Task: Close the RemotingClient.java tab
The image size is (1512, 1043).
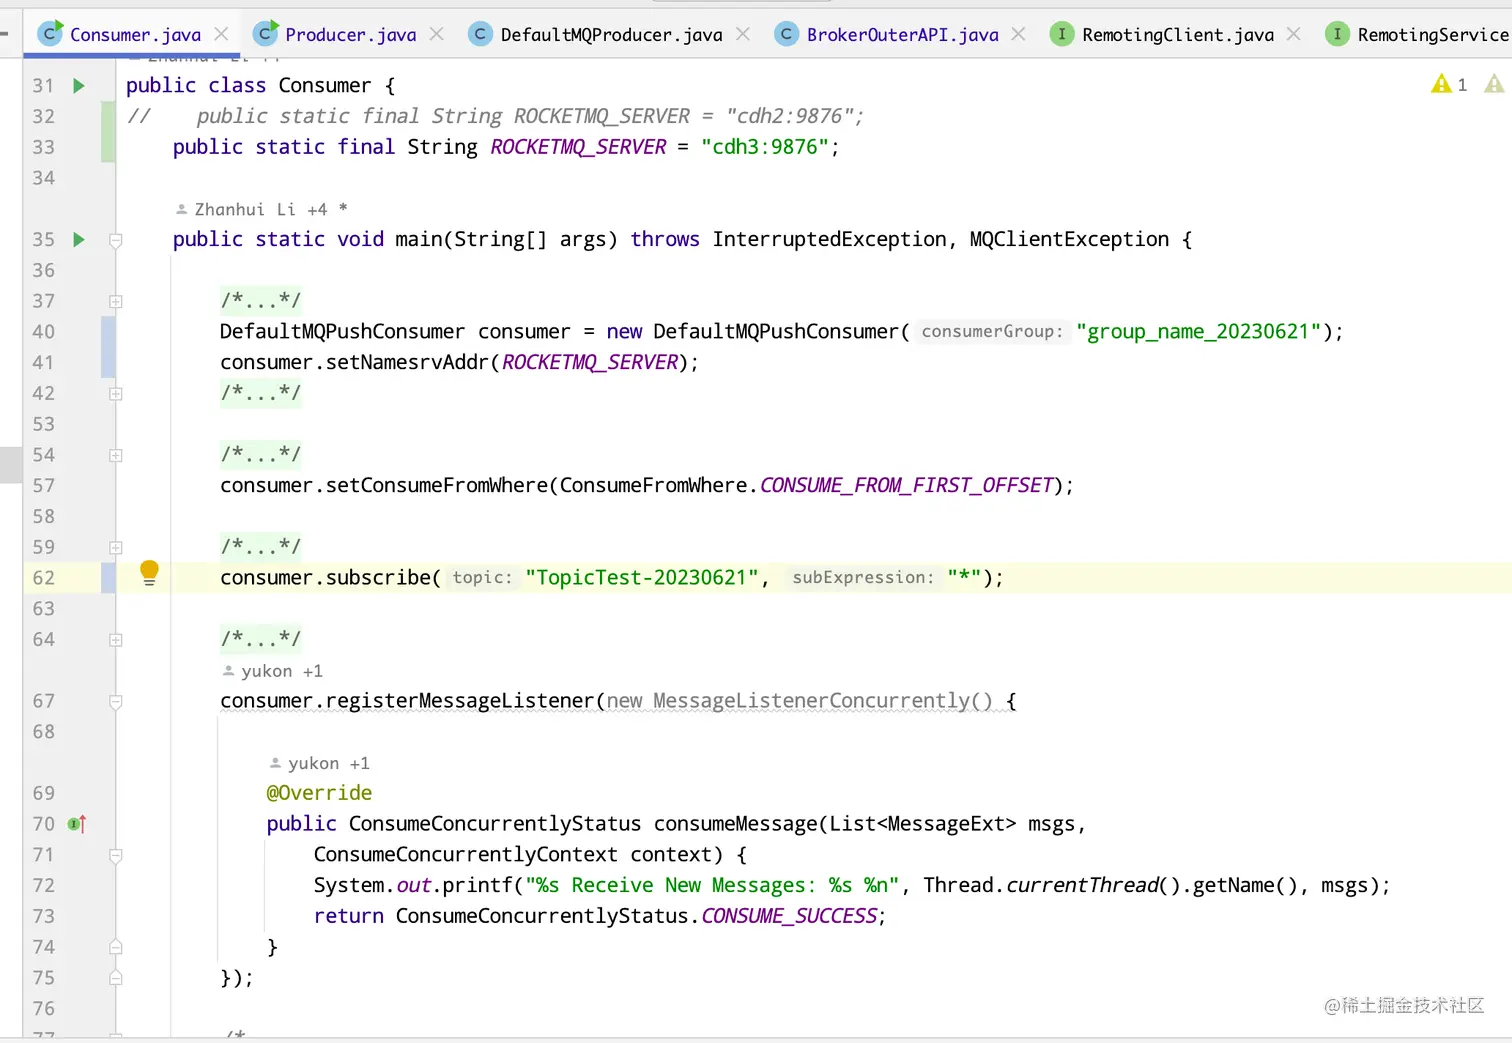Action: pos(1294,34)
